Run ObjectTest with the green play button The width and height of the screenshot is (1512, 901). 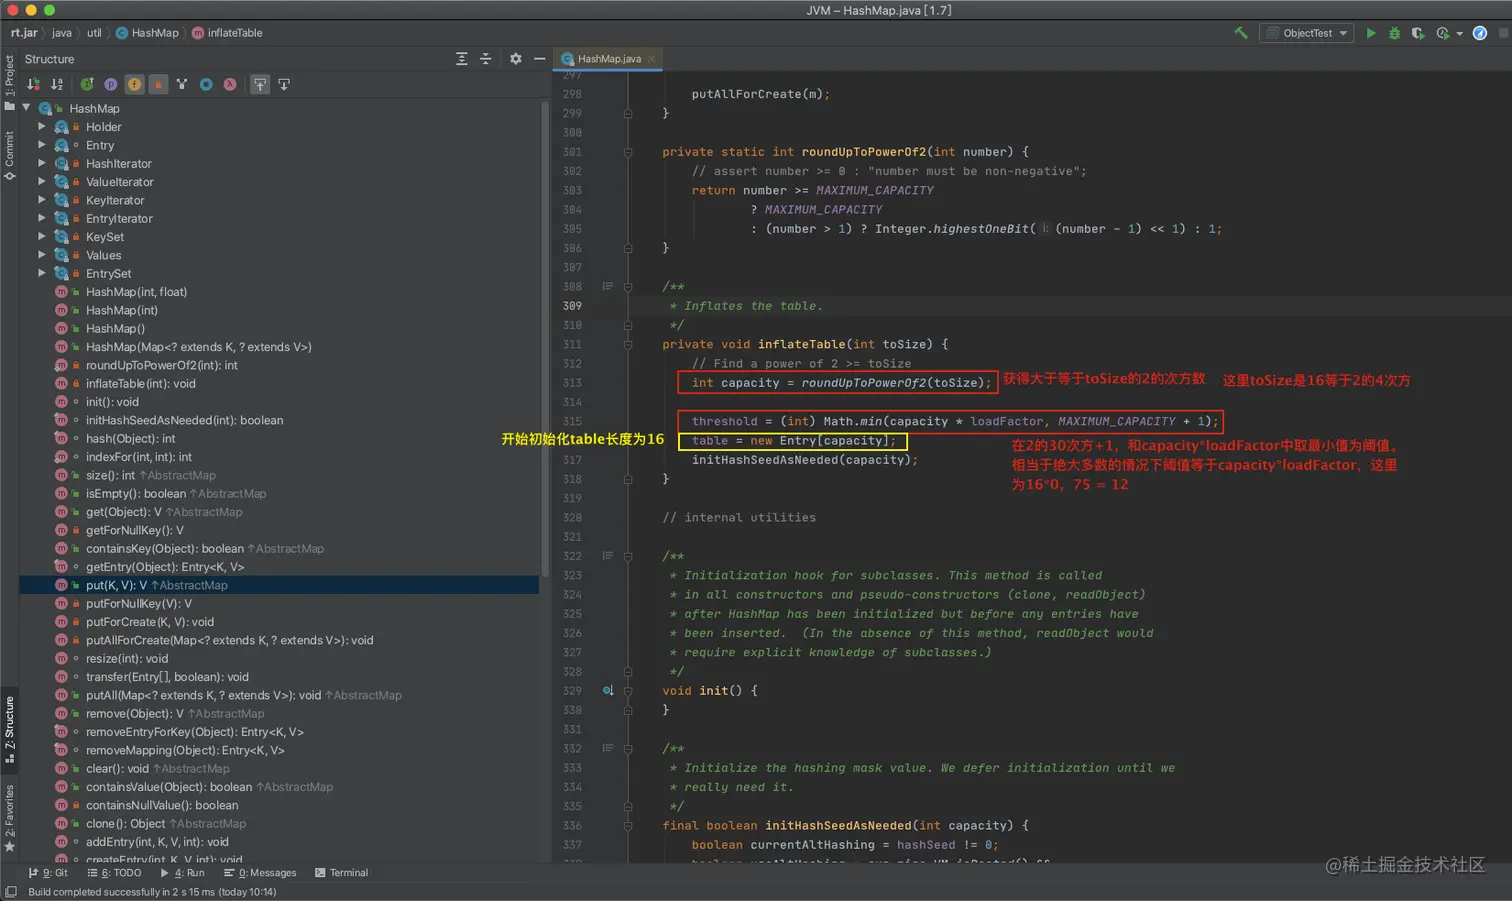point(1371,33)
